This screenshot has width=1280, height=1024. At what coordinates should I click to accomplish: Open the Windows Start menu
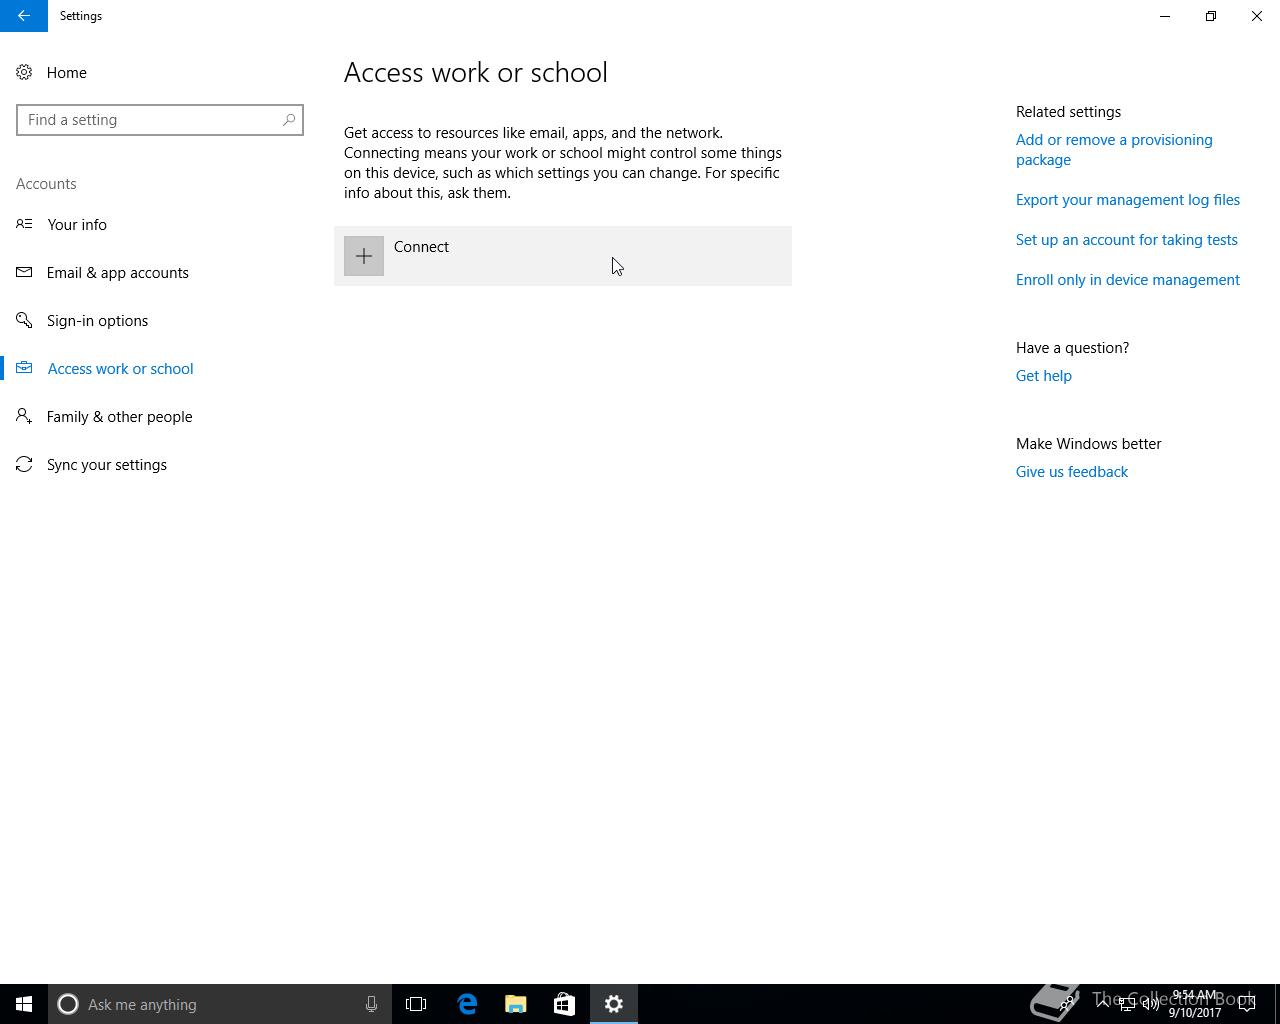pos(24,1004)
